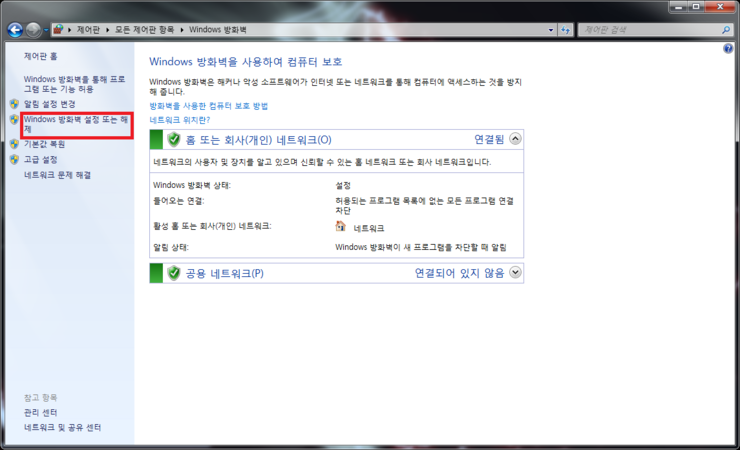The height and width of the screenshot is (450, 740).
Task: Open 네트워크 문제 해결 link
Action: (57, 175)
